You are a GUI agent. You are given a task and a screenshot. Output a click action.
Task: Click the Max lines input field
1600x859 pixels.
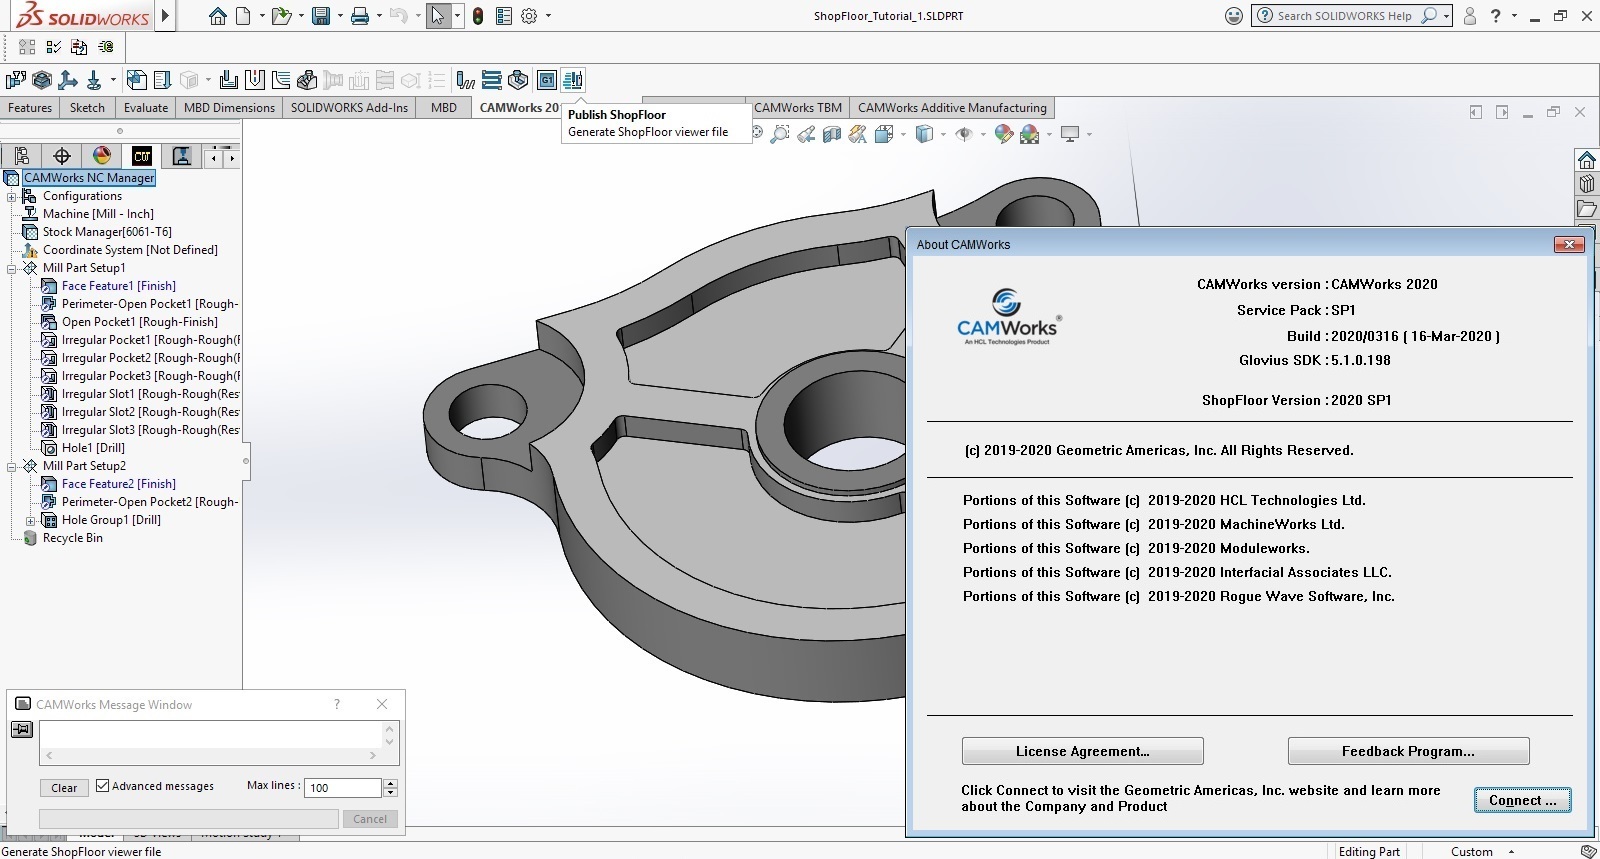tap(343, 788)
